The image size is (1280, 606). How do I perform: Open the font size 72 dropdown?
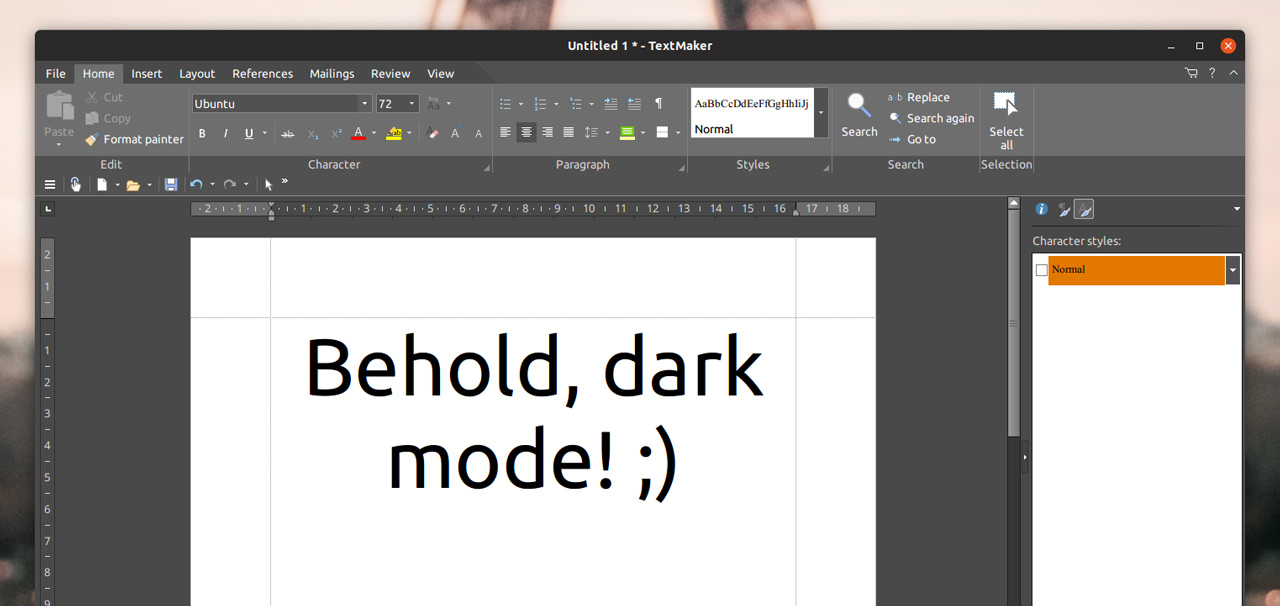tap(411, 104)
